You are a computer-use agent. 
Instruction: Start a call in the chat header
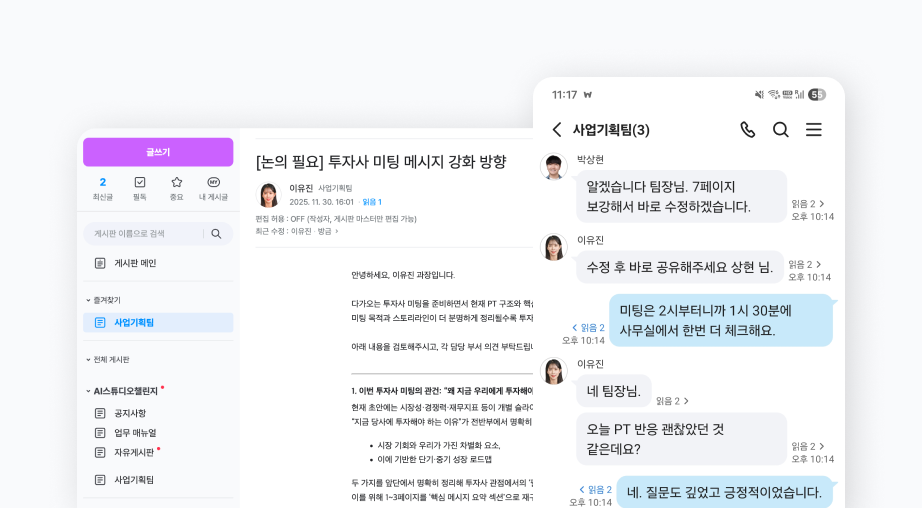click(747, 129)
